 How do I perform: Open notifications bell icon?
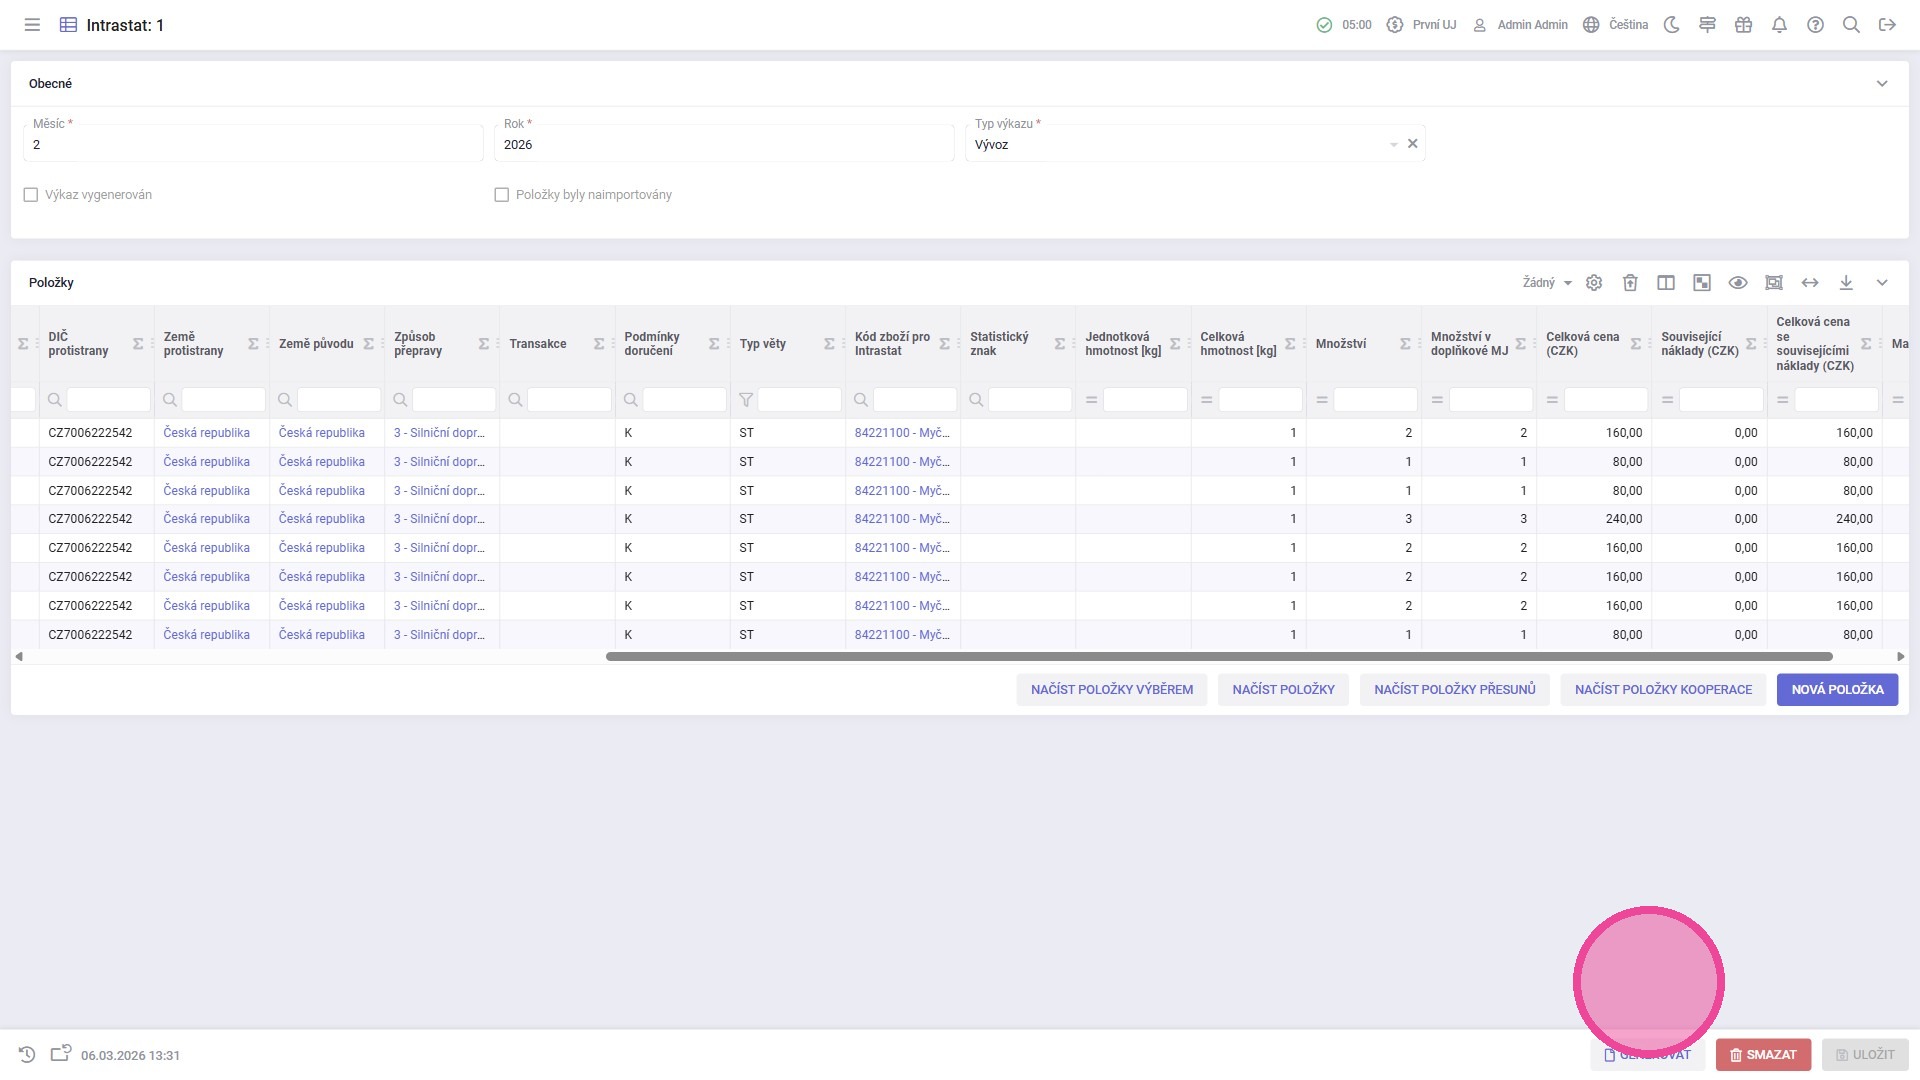1779,25
